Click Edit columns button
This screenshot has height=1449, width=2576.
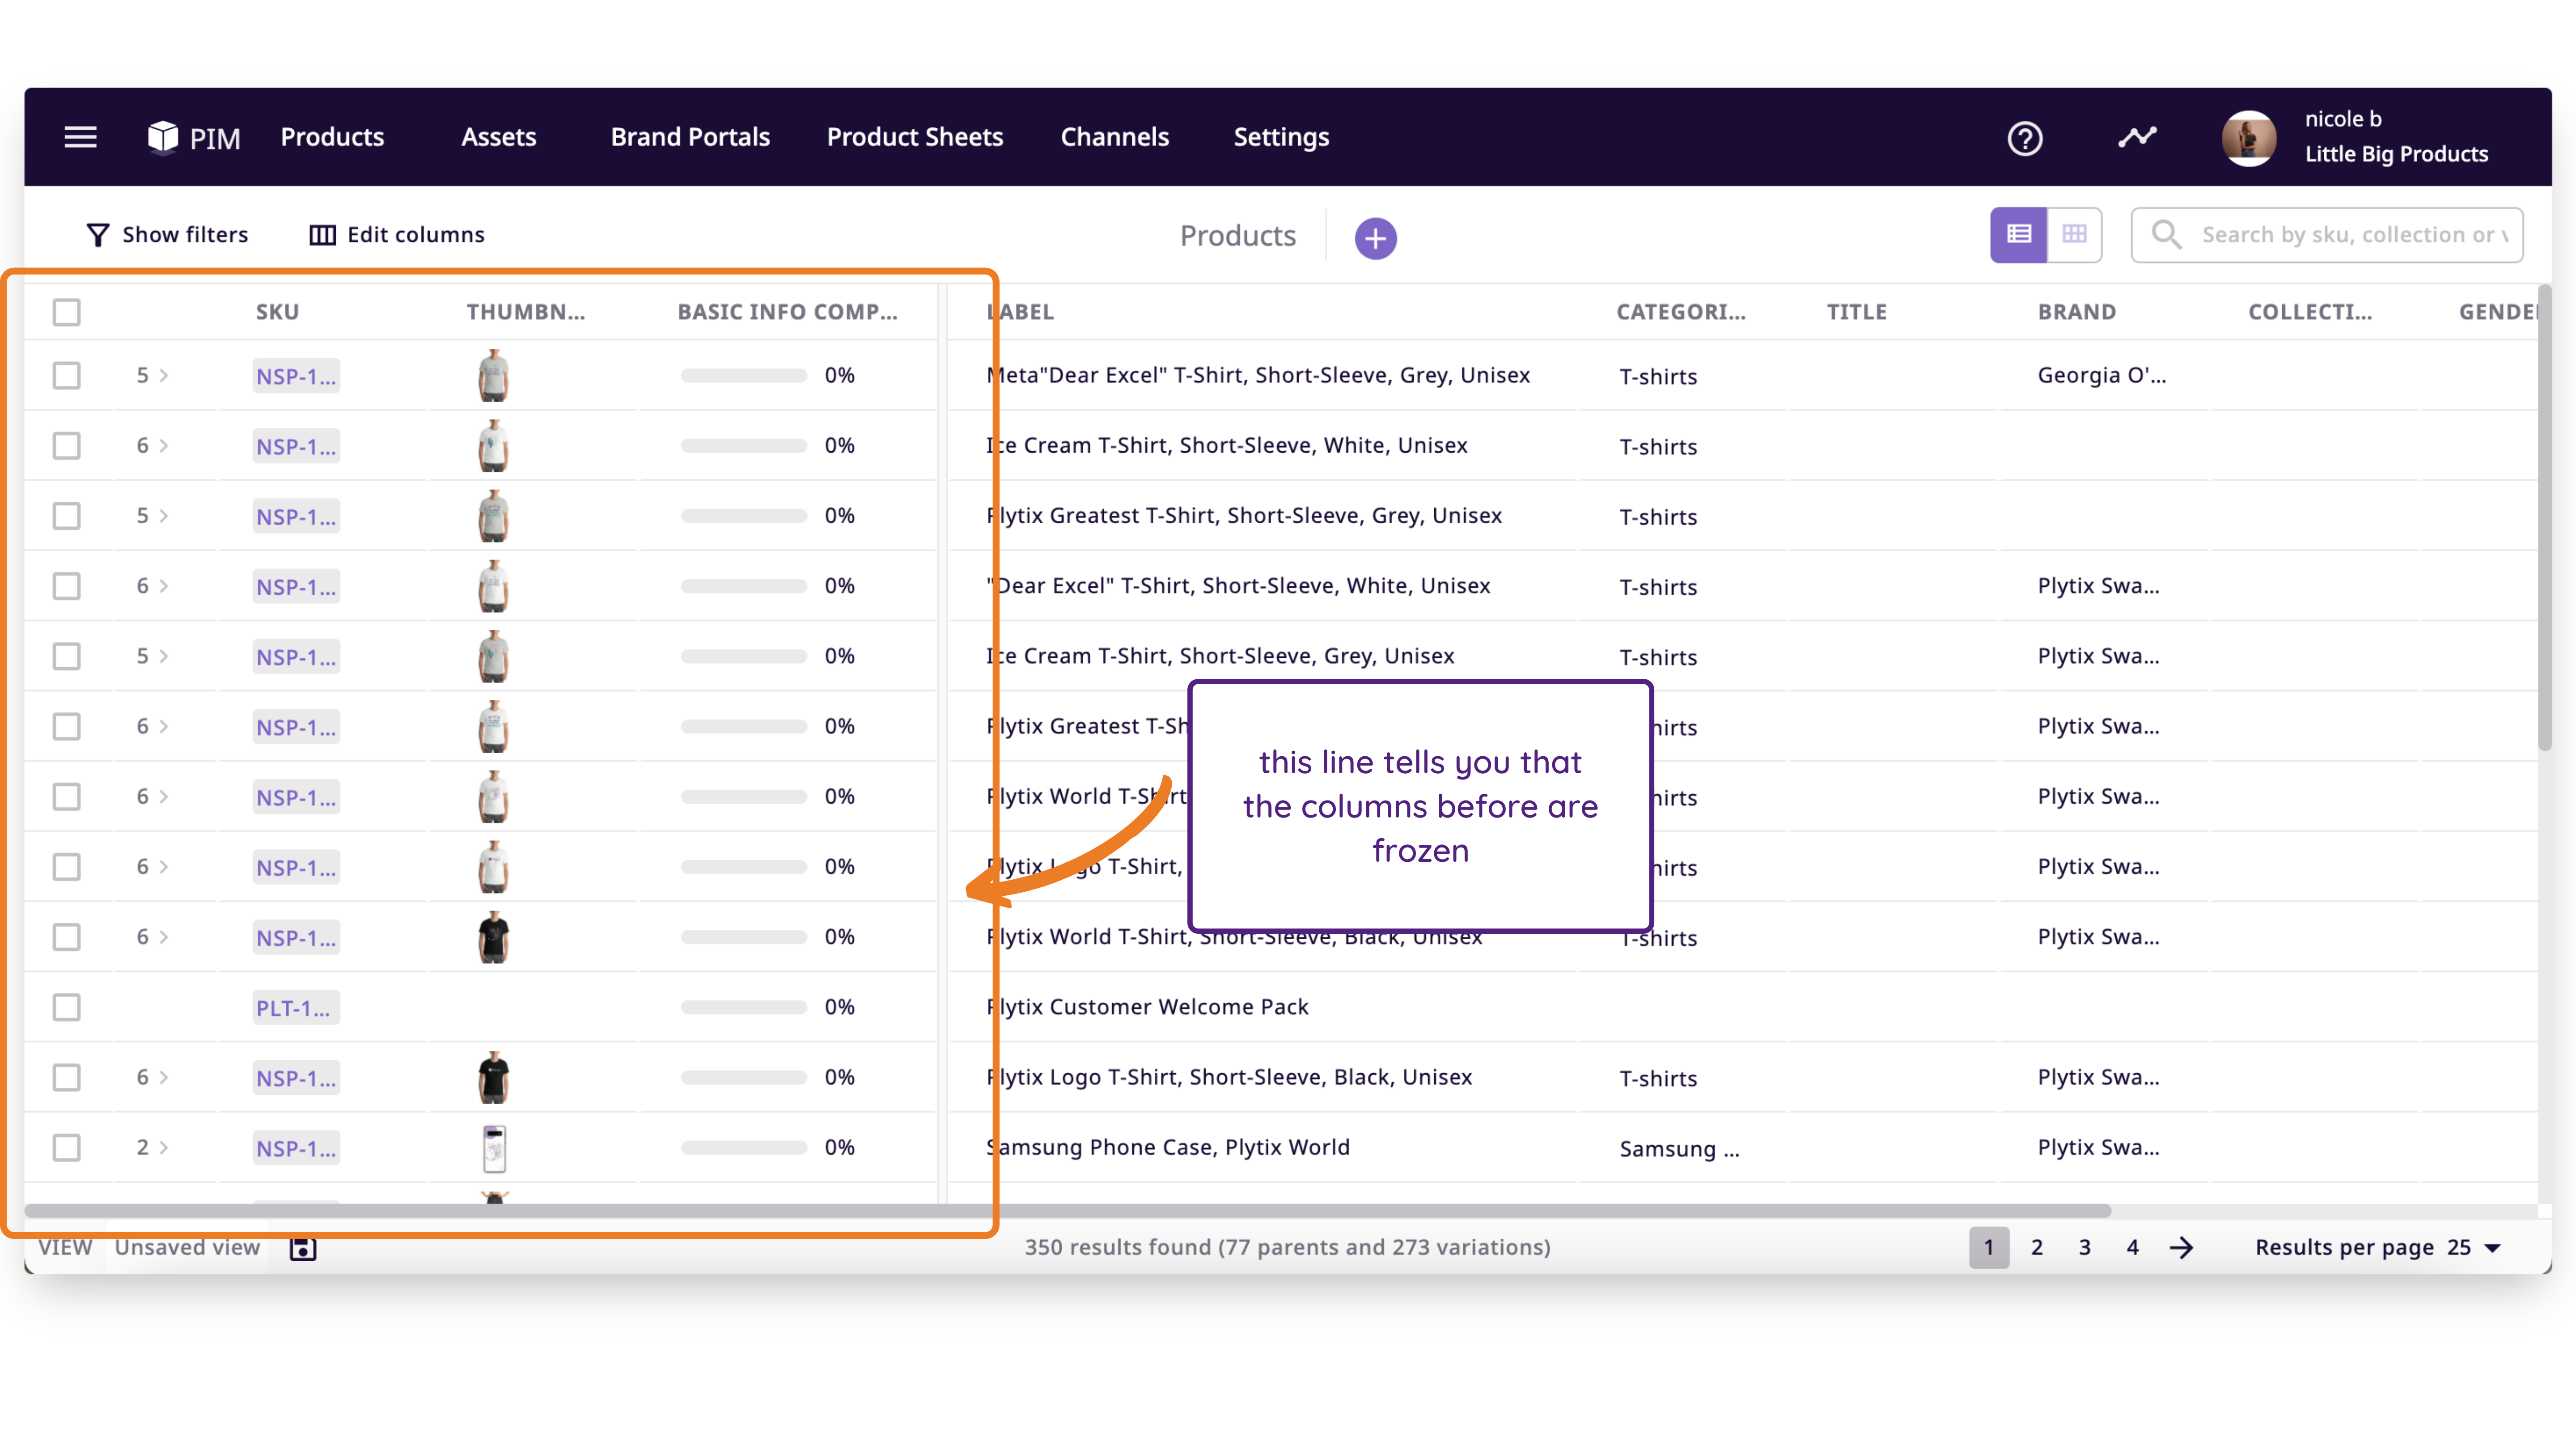[397, 235]
